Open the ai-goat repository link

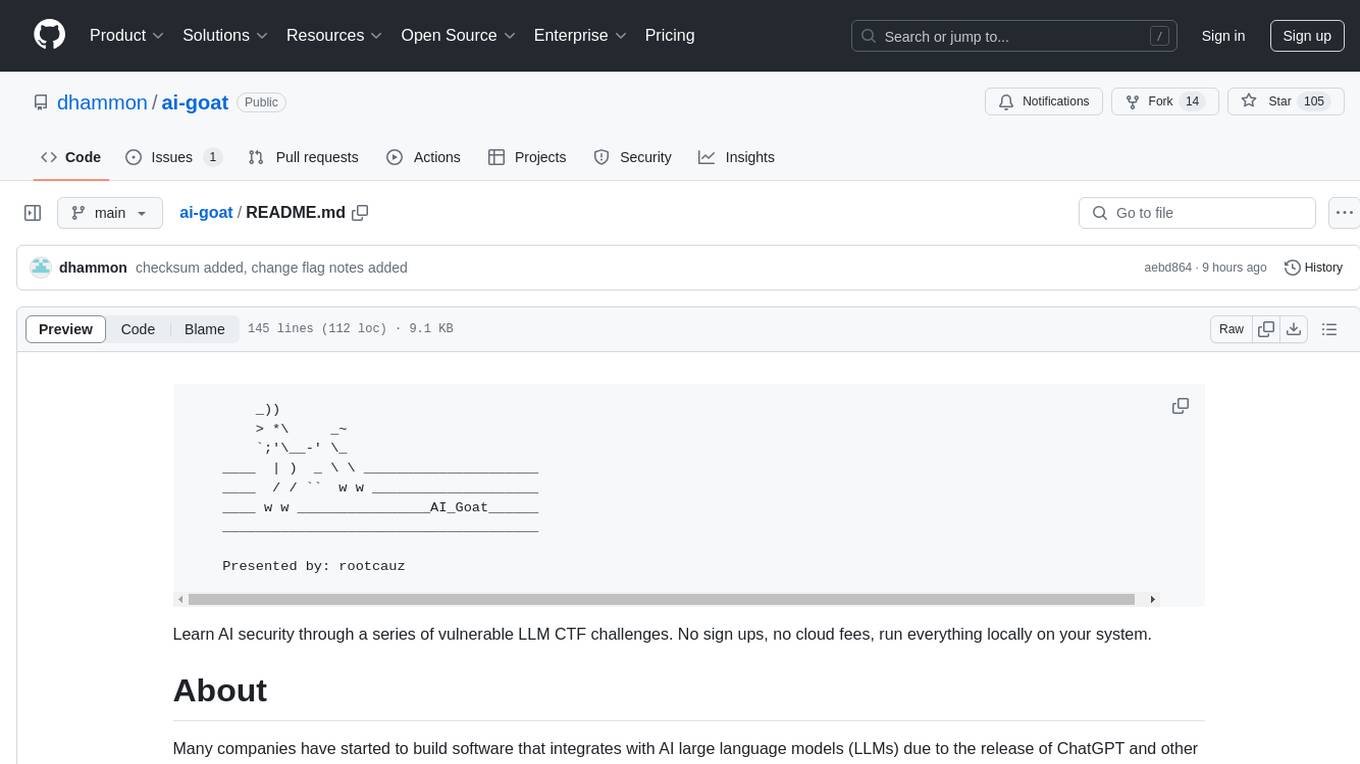tap(195, 102)
